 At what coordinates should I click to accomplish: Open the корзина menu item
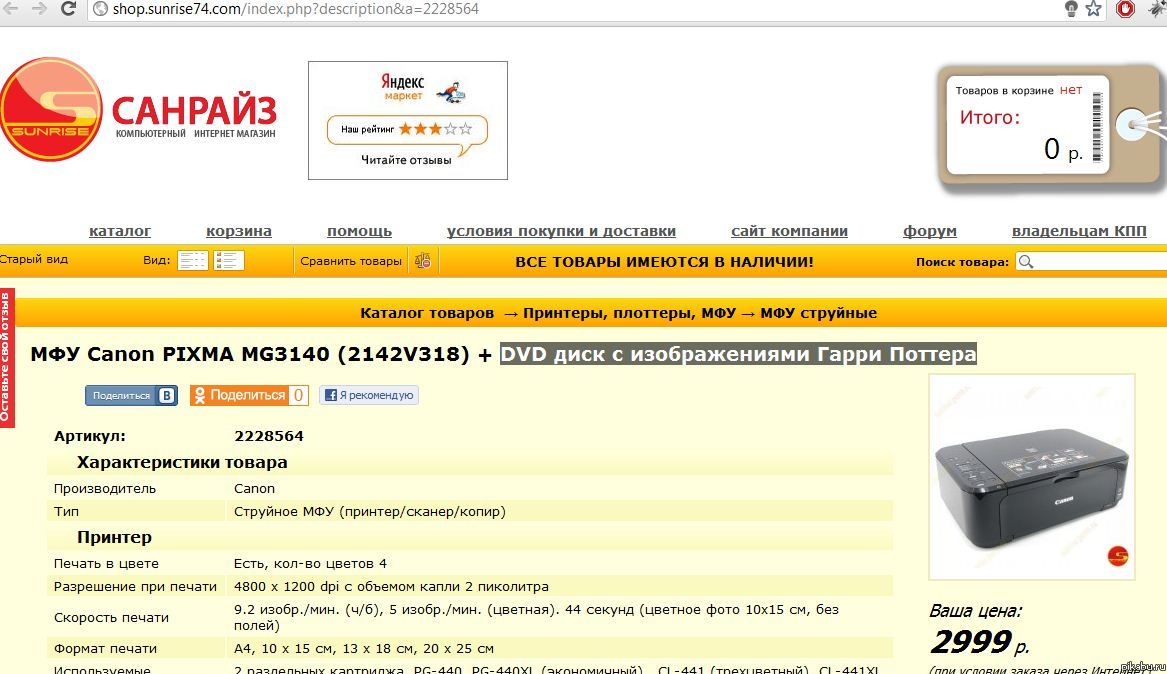(239, 231)
